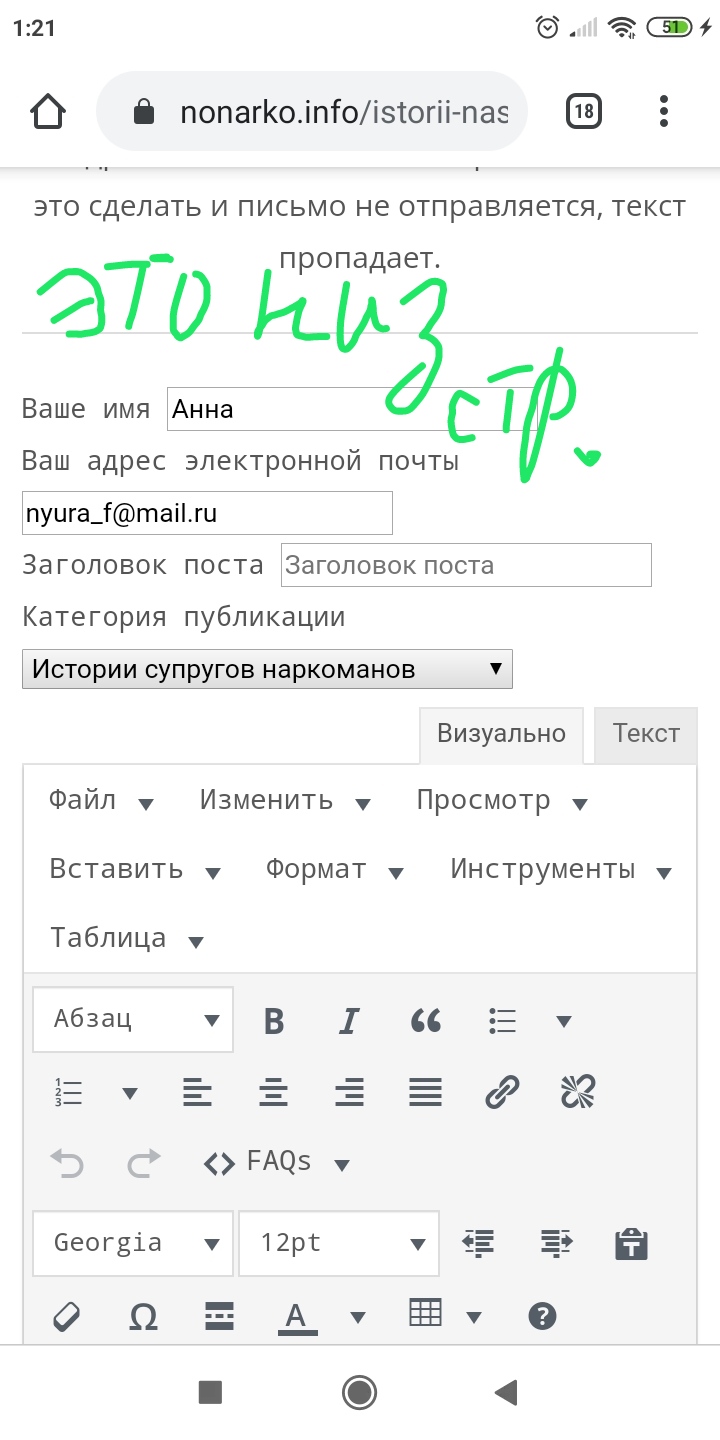Open the Абзац paragraph style dropdown
720x1440 pixels.
pyautogui.click(x=133, y=1020)
